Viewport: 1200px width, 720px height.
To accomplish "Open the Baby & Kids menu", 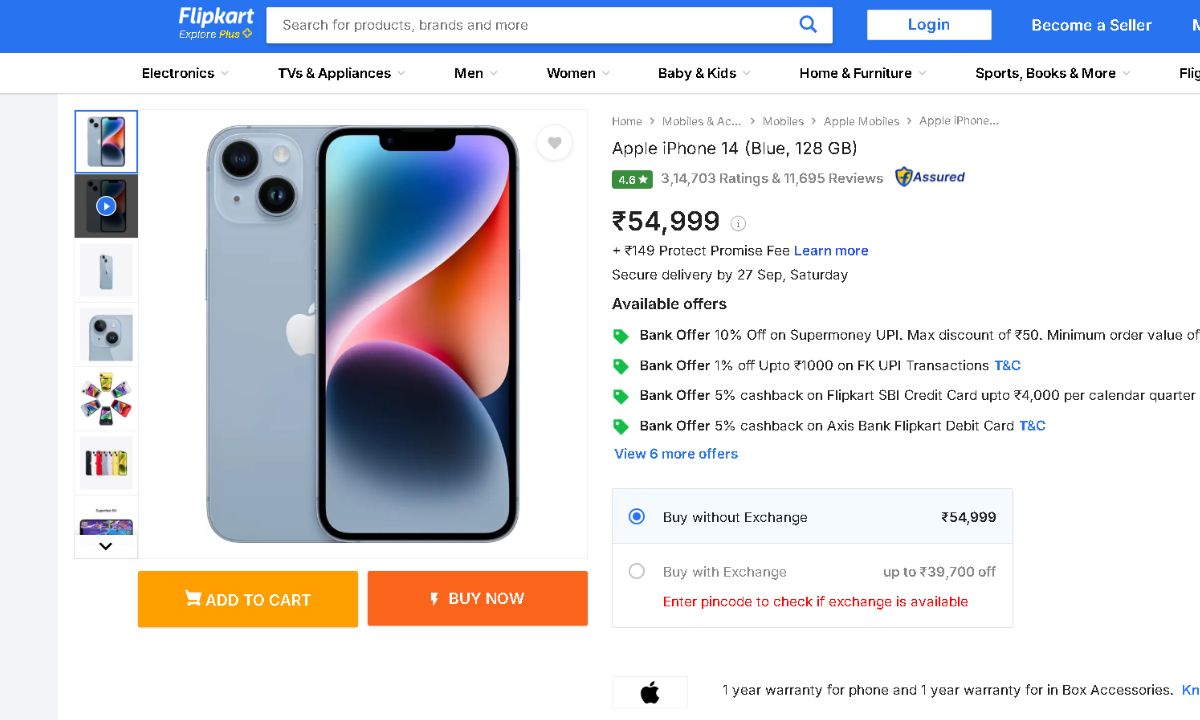I will coord(703,73).
